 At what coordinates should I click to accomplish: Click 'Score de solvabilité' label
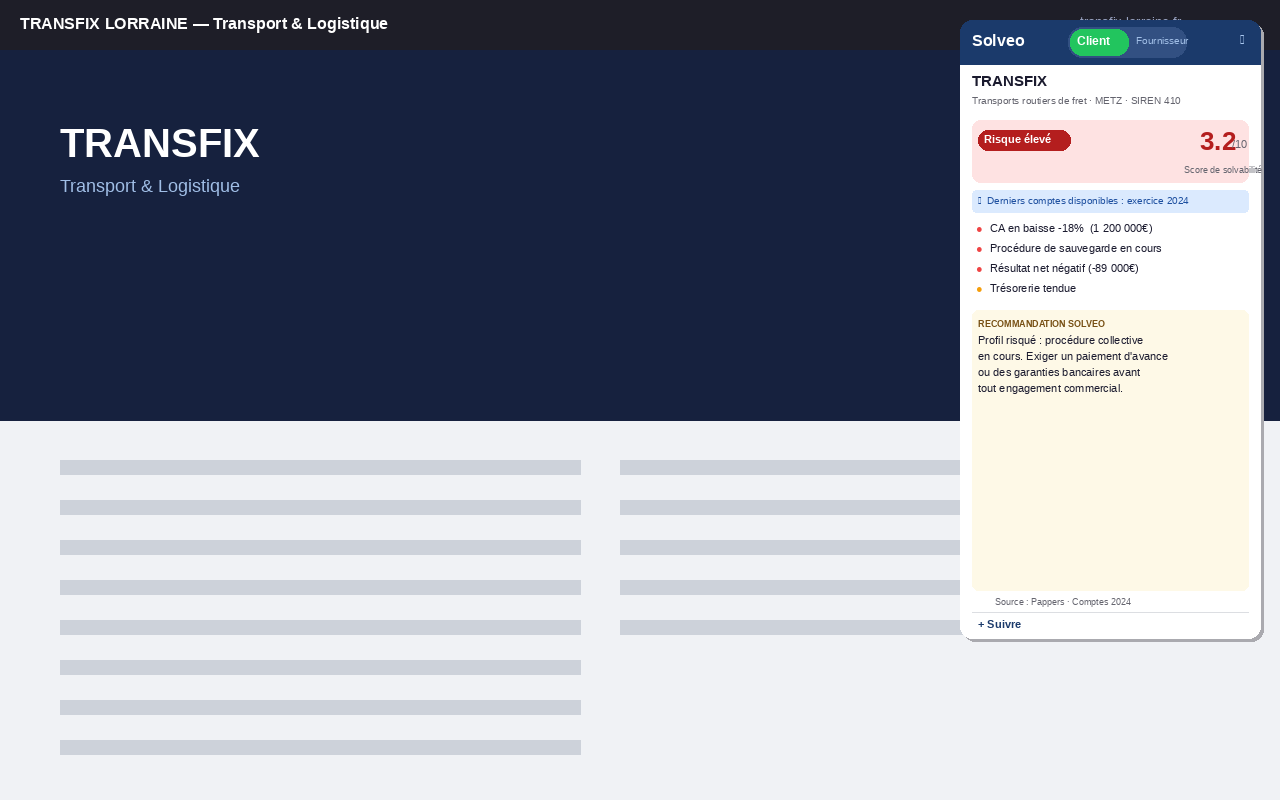coord(1223,170)
